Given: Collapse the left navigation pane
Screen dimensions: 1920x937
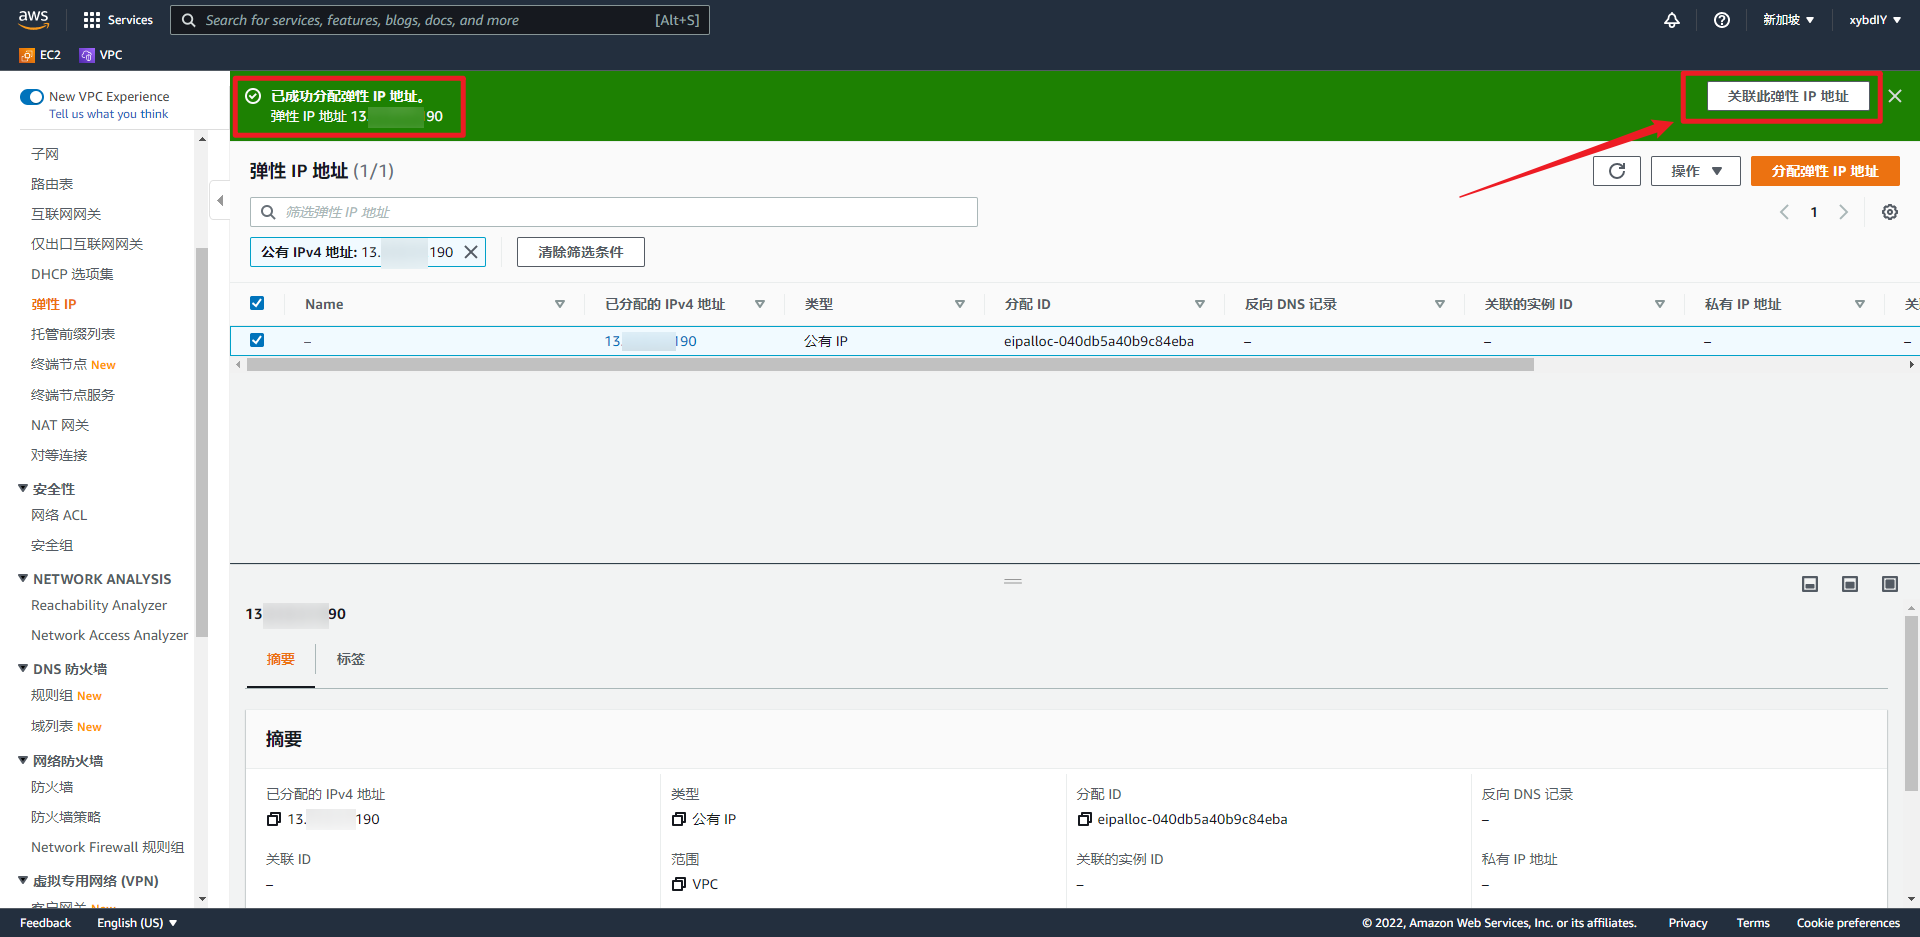Looking at the screenshot, I should [220, 200].
